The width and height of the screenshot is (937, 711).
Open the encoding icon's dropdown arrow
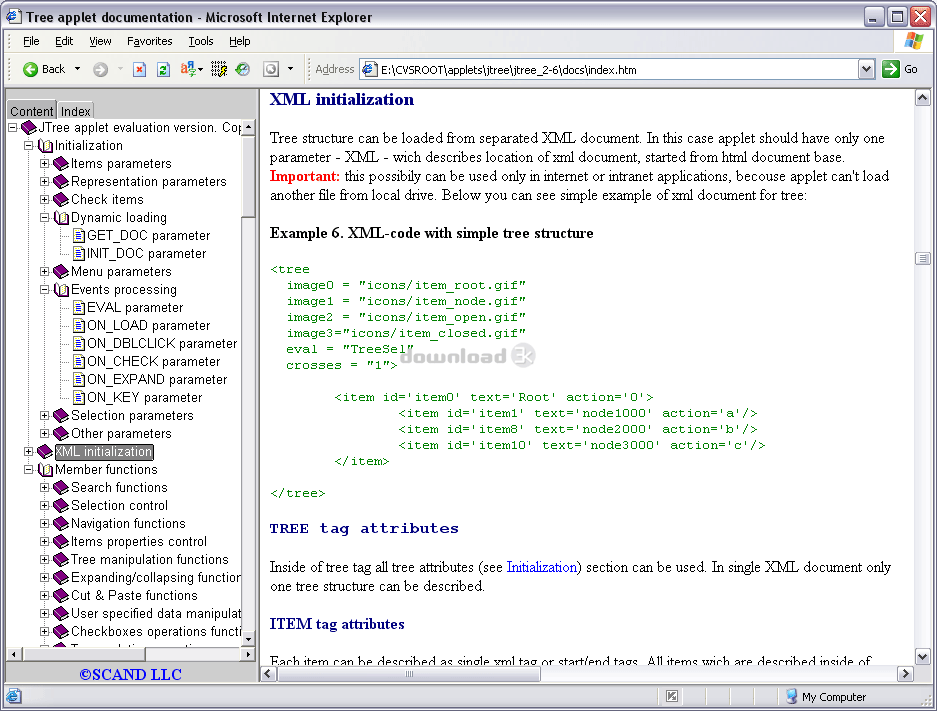click(200, 69)
